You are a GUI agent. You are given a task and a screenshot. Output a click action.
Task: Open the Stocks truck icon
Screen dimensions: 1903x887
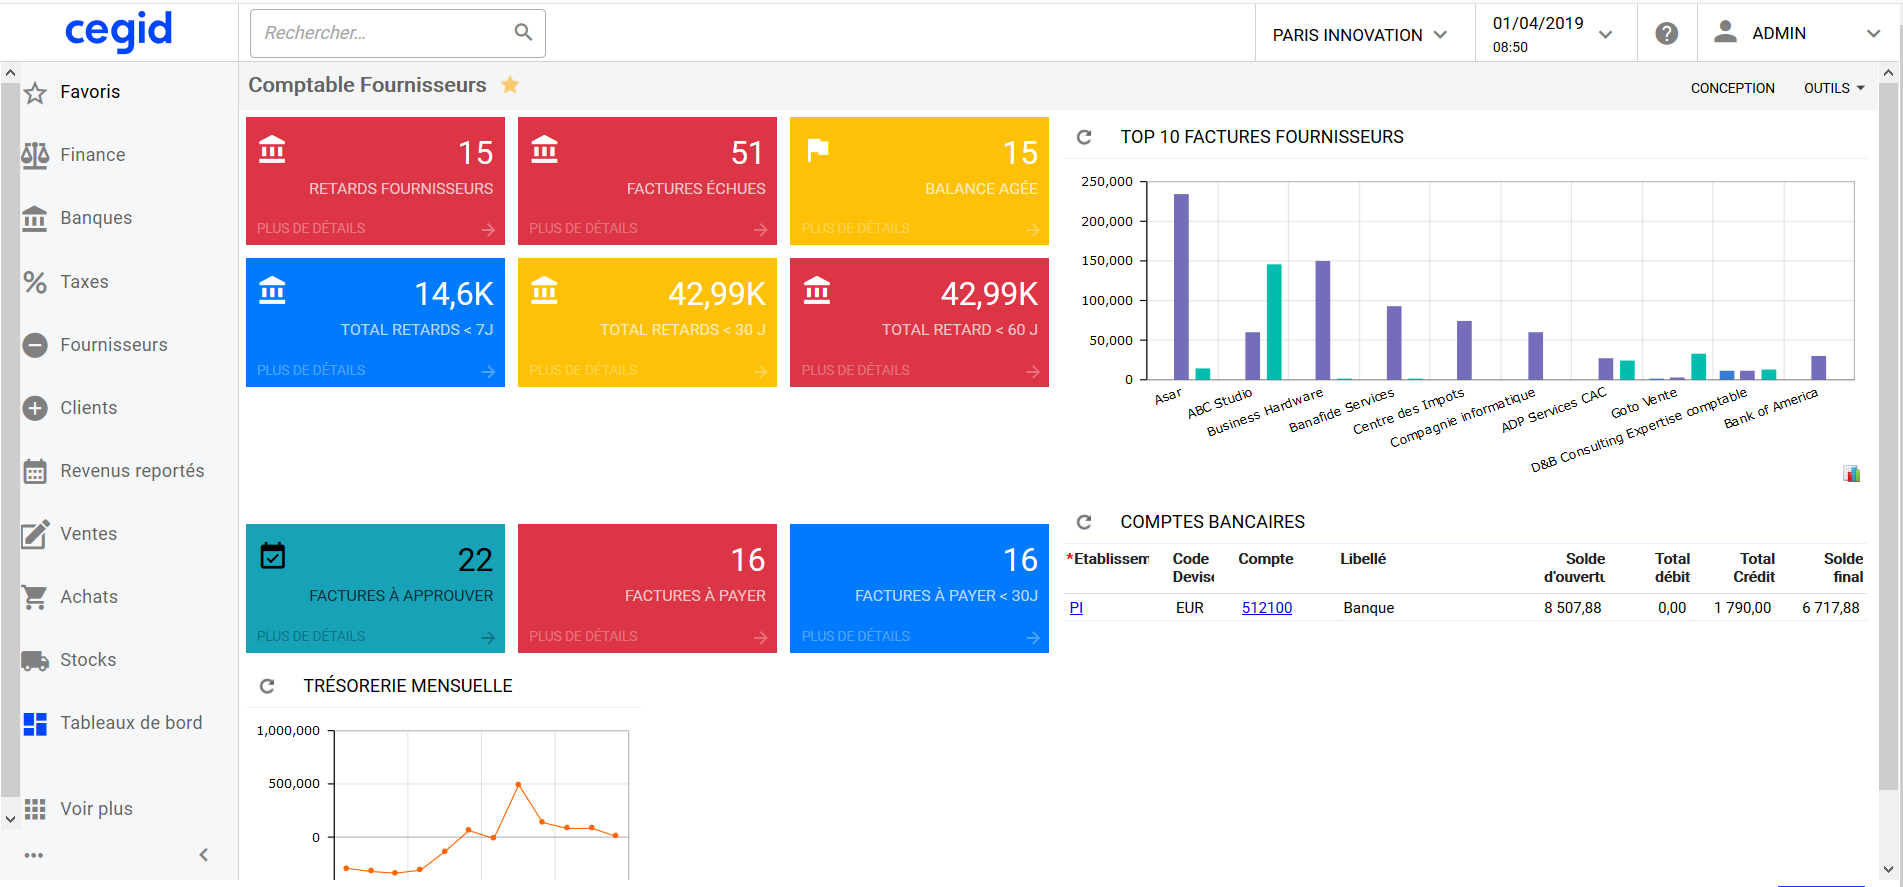[35, 660]
